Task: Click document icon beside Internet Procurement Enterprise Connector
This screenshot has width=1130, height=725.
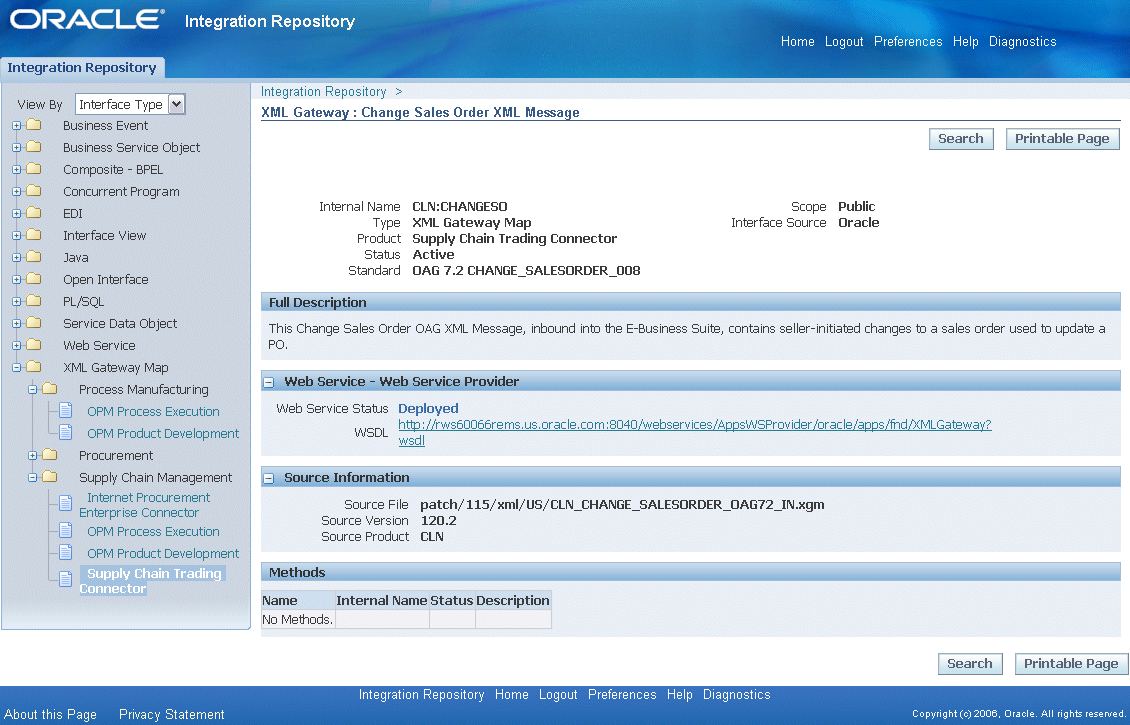Action: point(66,503)
